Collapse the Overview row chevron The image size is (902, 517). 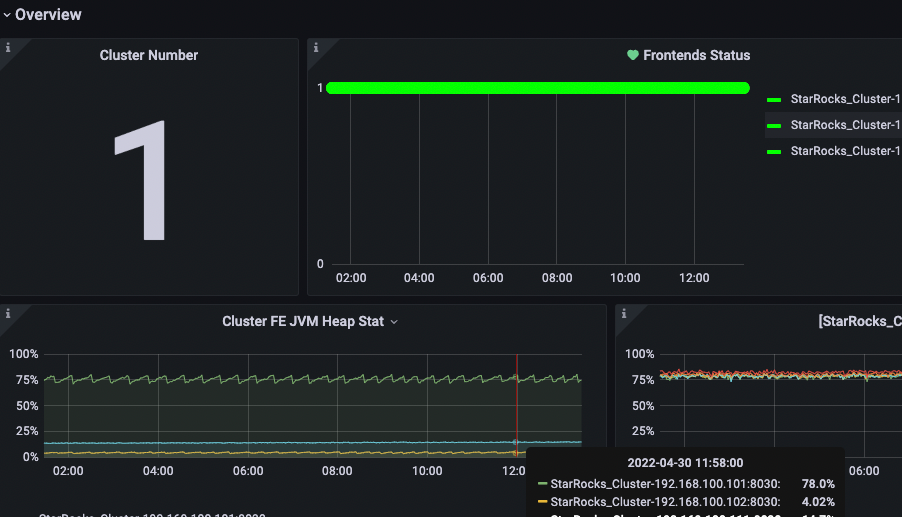pos(6,15)
